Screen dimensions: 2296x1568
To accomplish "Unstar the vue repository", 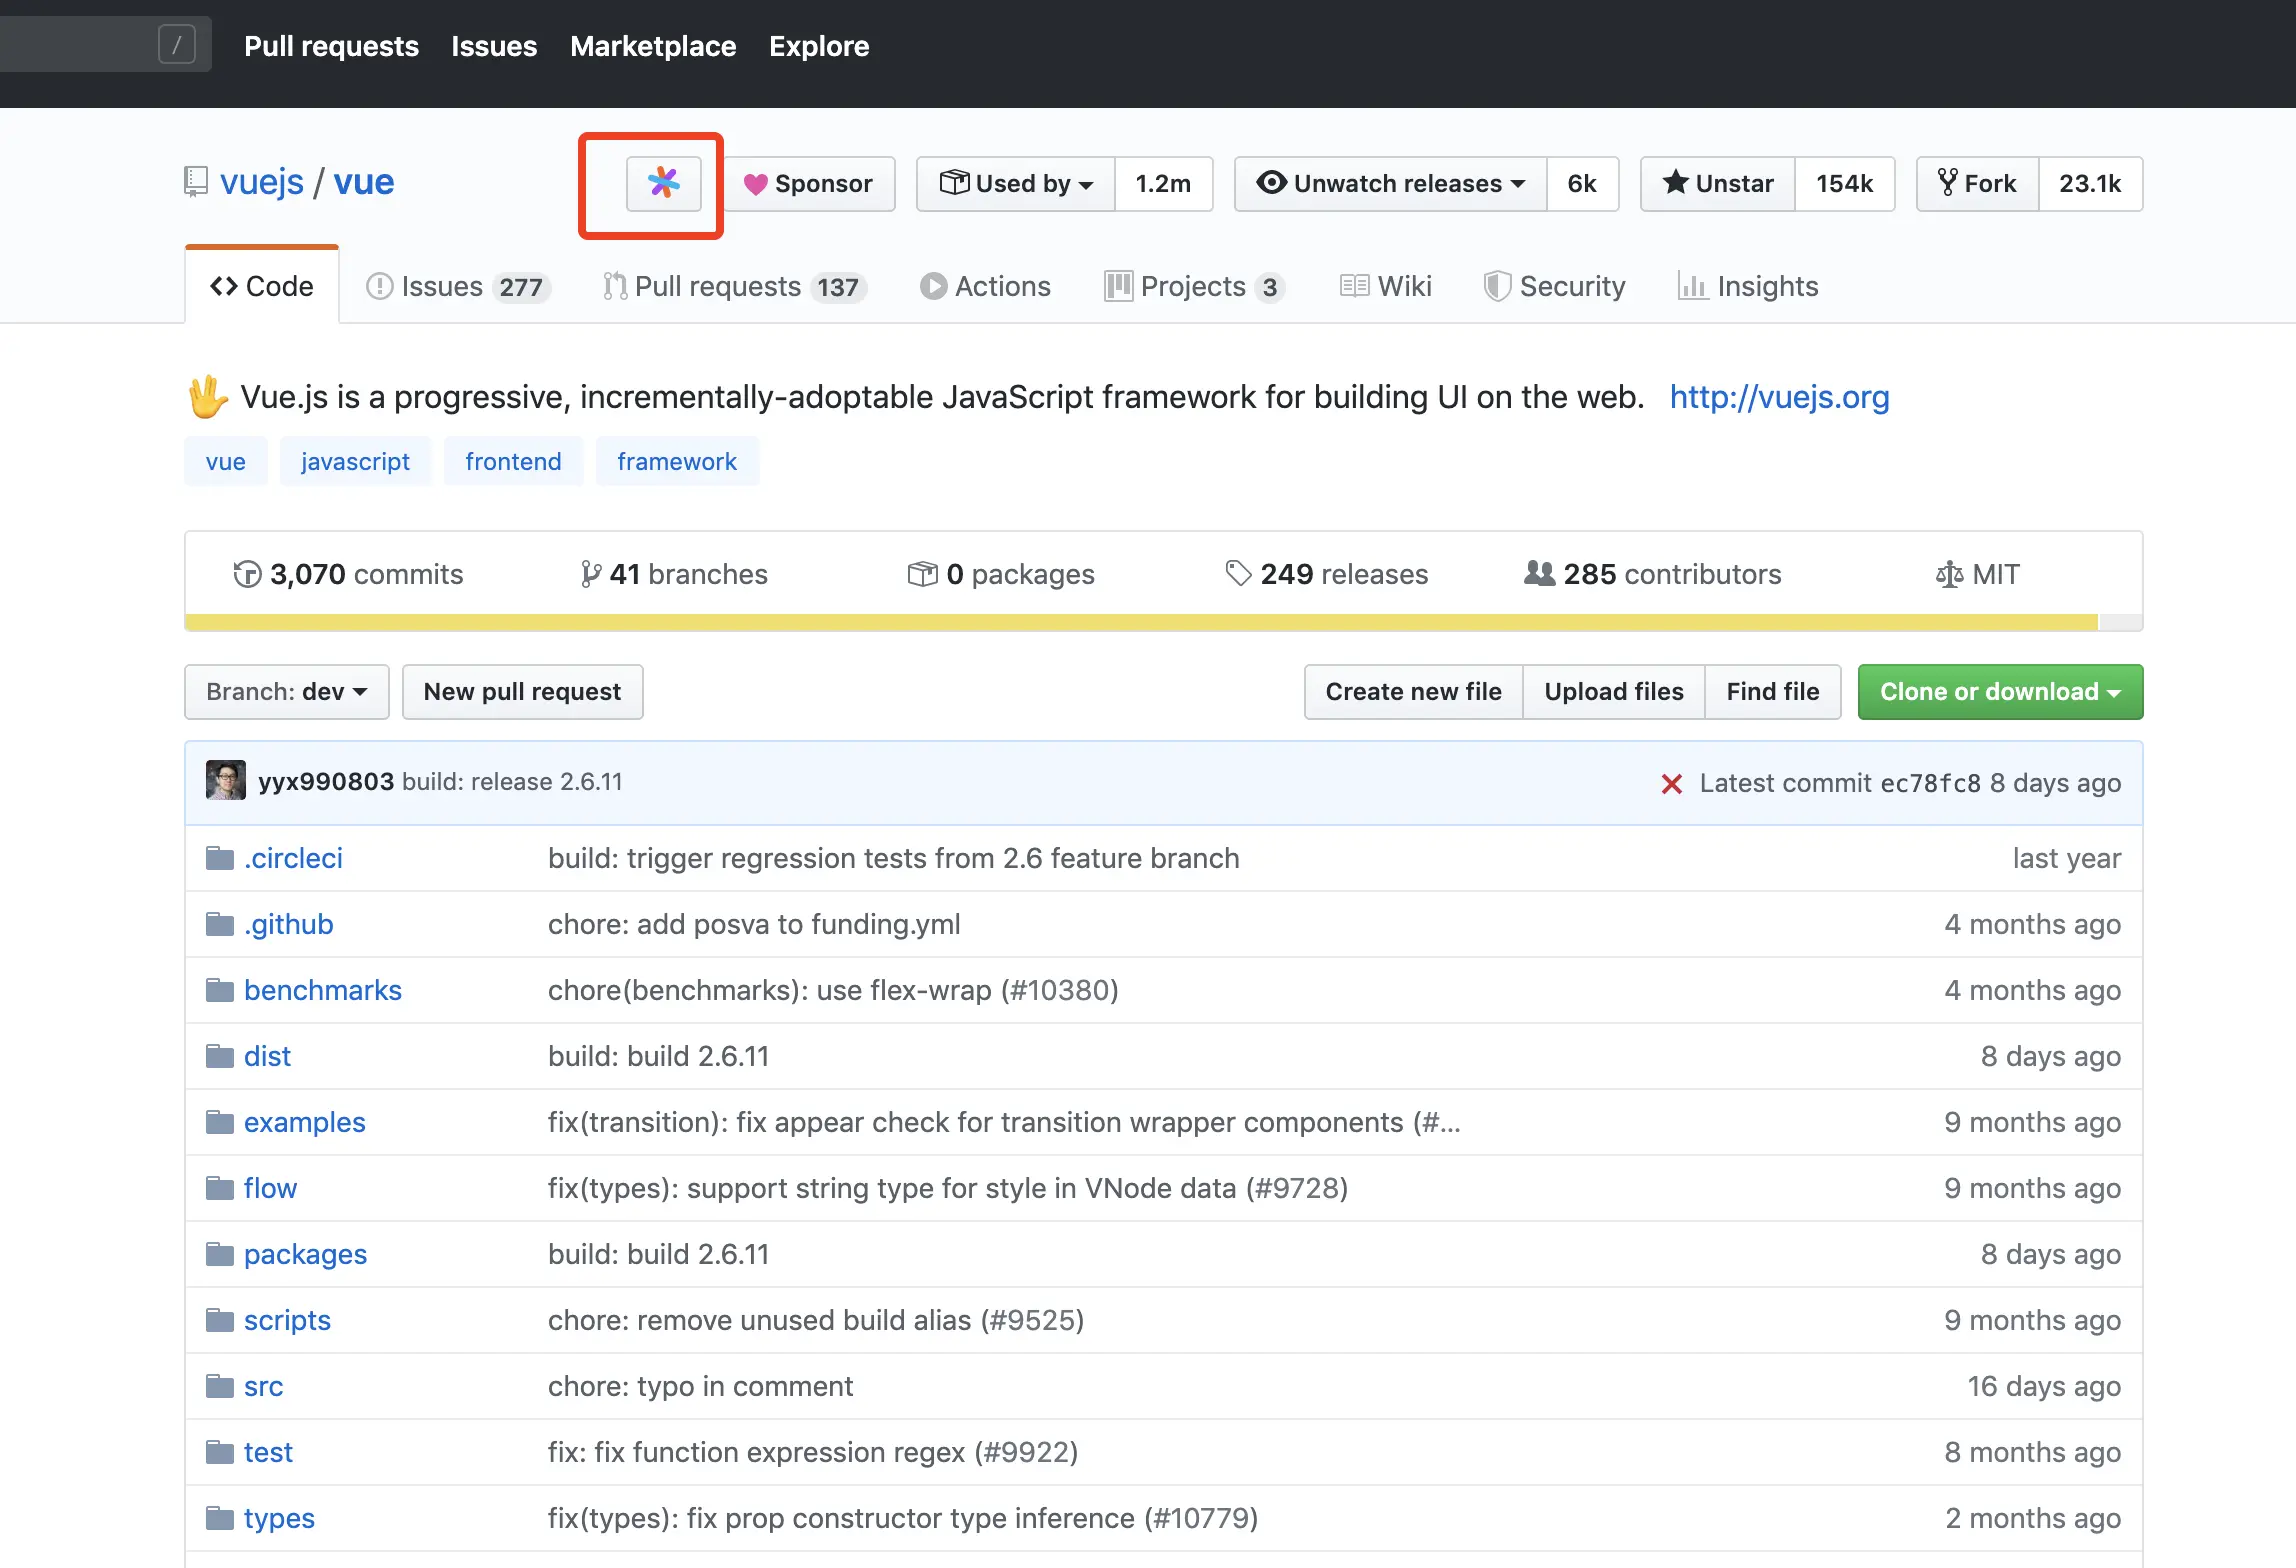I will click(x=1718, y=184).
